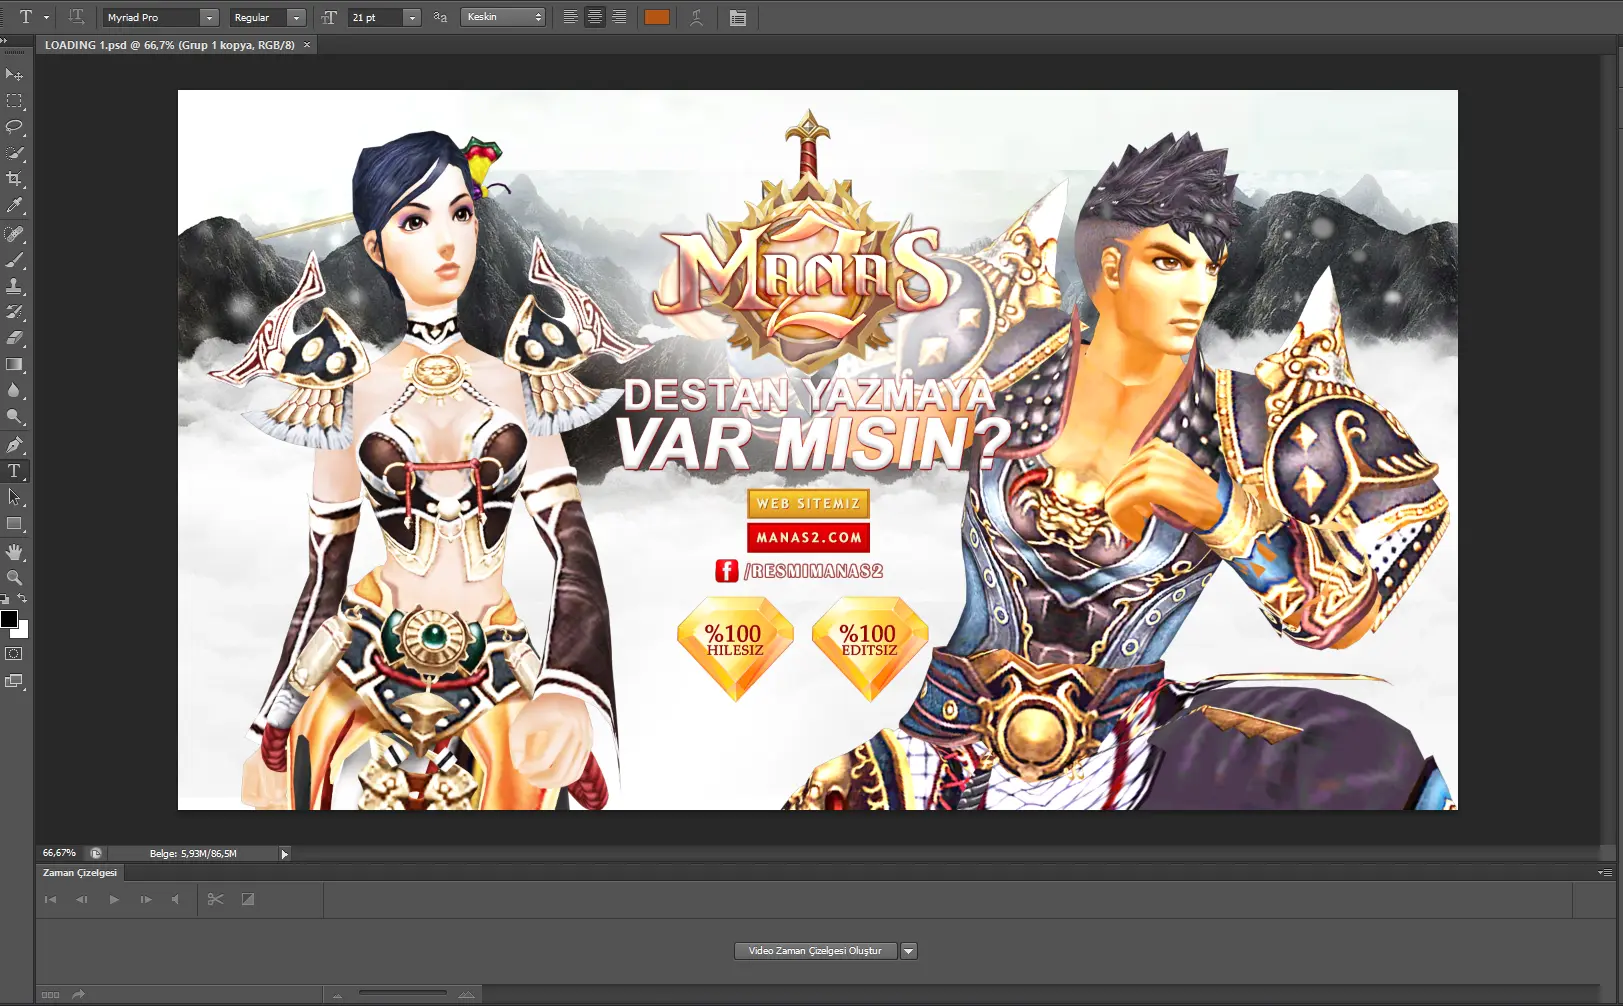Toggle the Character and Paragraph panels
The height and width of the screenshot is (1006, 1623).
click(x=738, y=17)
